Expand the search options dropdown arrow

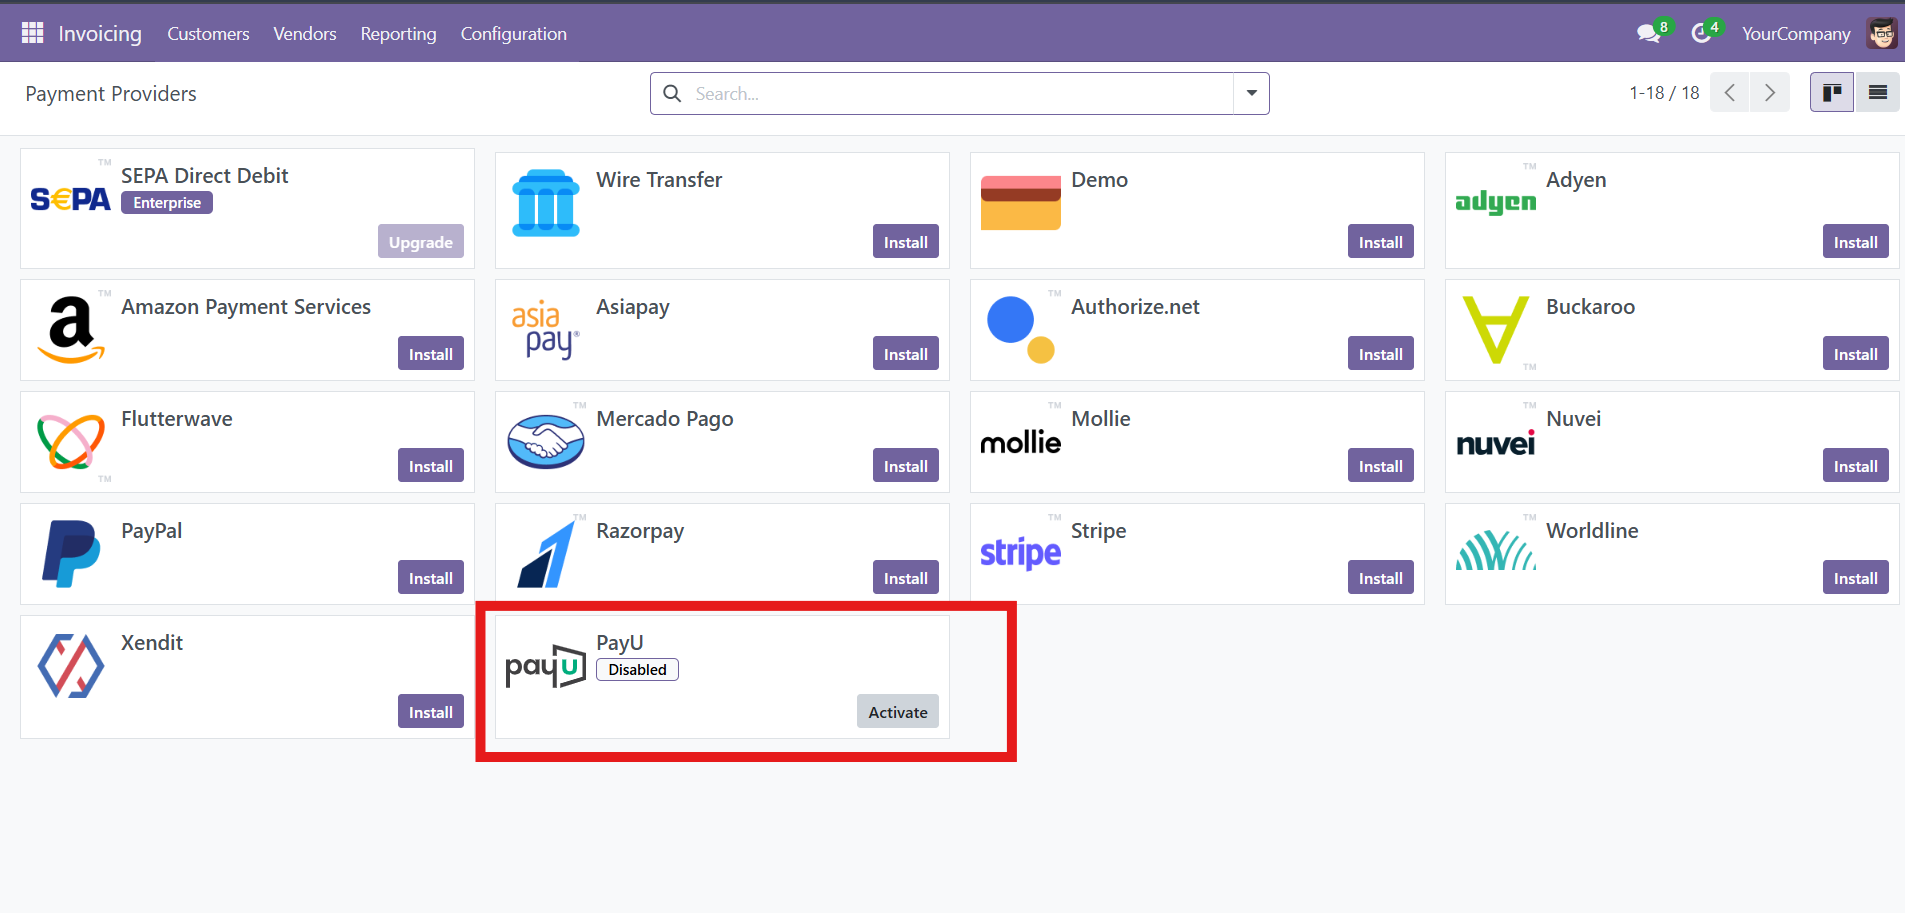click(x=1251, y=93)
